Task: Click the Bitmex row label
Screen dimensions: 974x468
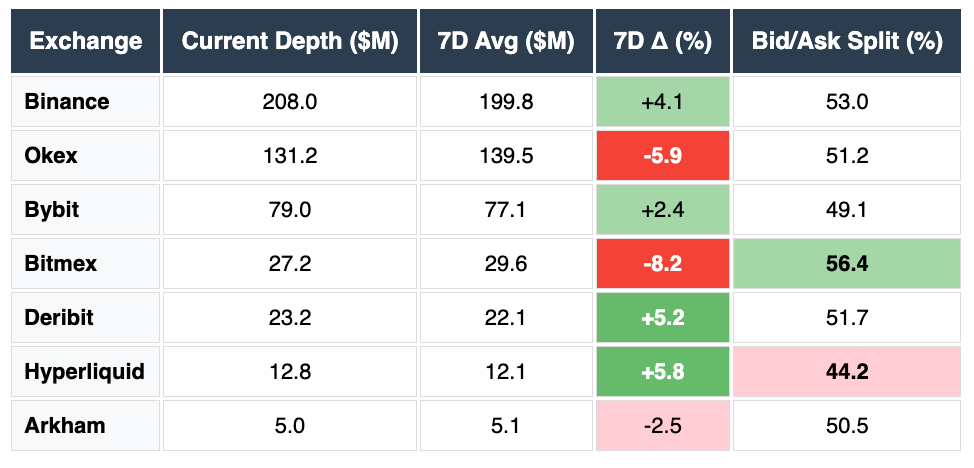Action: tap(58, 264)
